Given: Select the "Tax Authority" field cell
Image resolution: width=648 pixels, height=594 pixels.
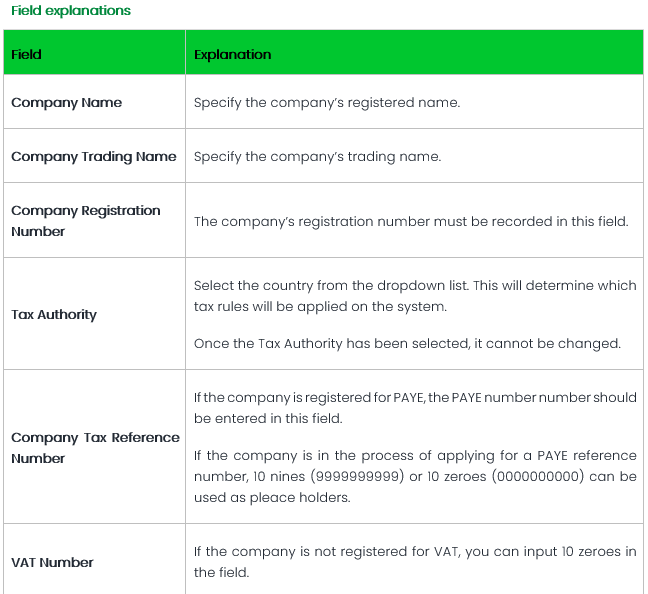Looking at the screenshot, I should pyautogui.click(x=54, y=314).
